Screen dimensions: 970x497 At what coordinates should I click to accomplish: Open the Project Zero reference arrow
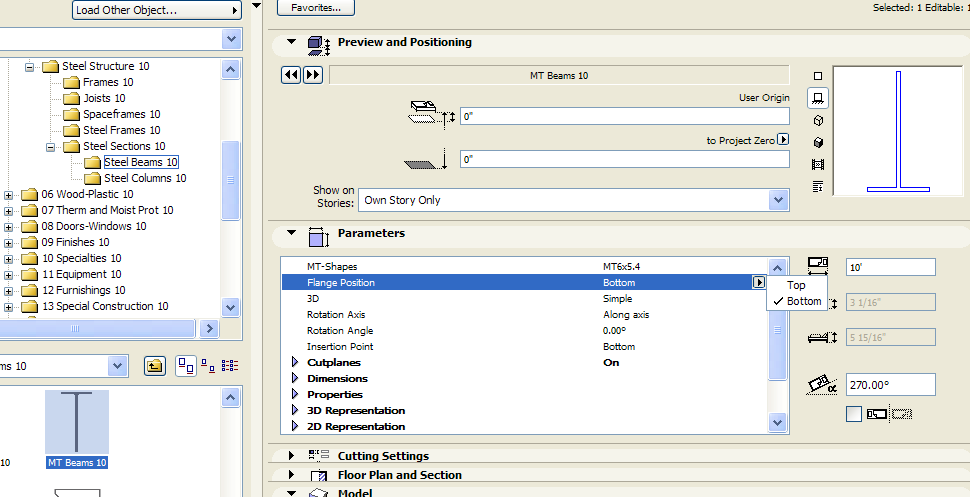[783, 140]
